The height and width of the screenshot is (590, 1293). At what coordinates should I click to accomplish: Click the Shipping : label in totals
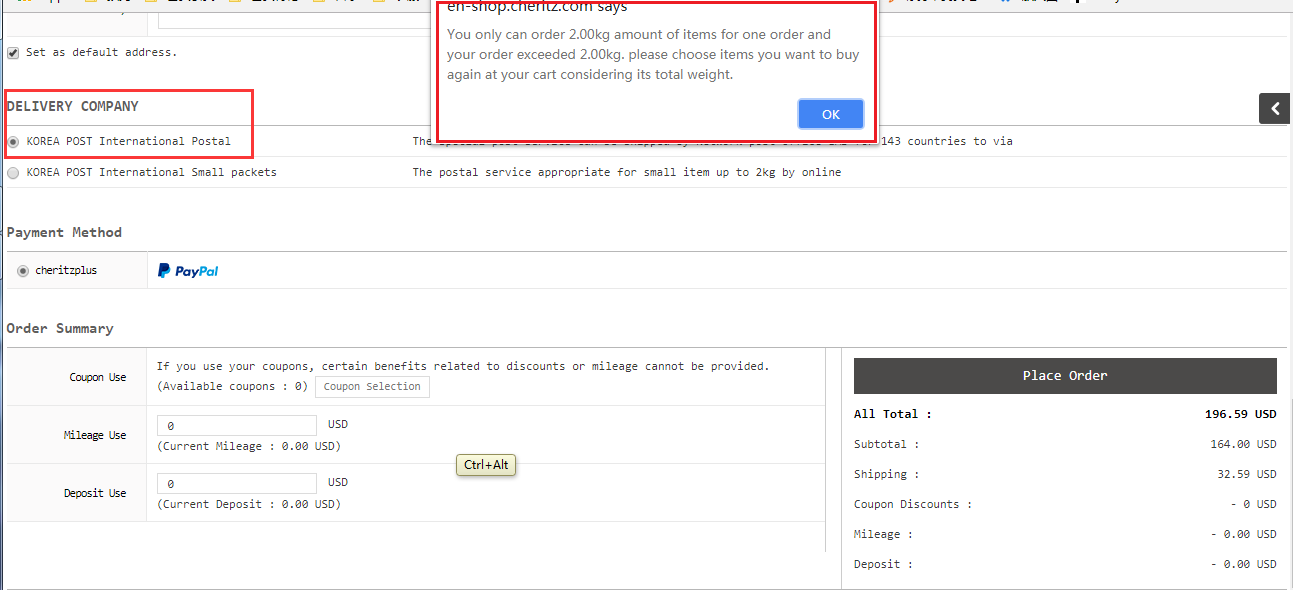click(x=887, y=474)
